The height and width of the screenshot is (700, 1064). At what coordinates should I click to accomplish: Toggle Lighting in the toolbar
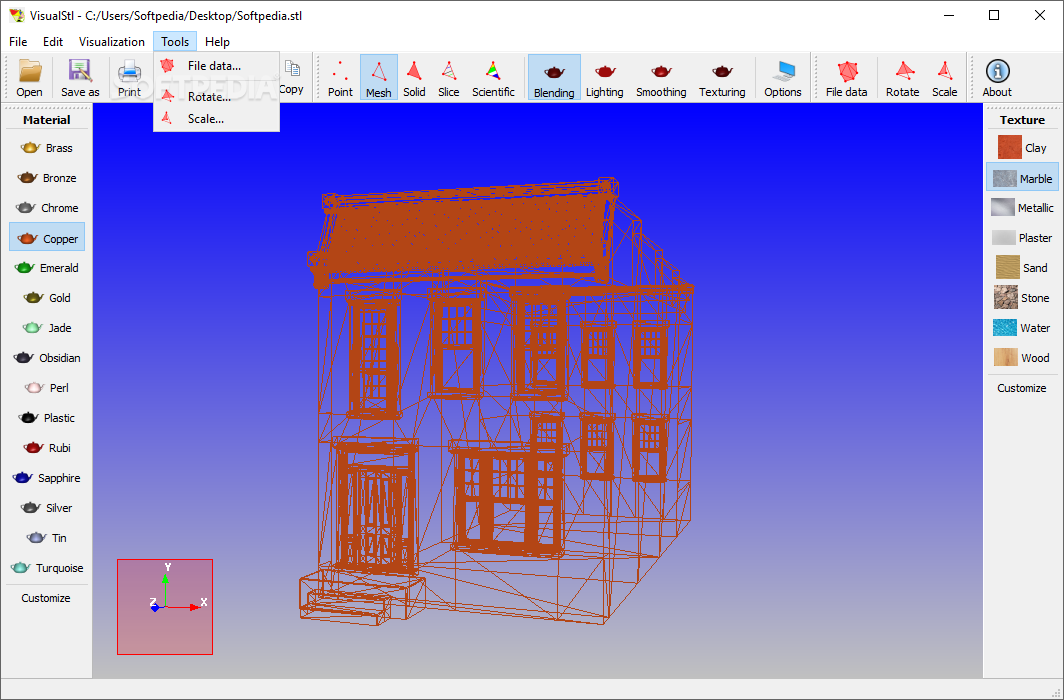(x=605, y=77)
